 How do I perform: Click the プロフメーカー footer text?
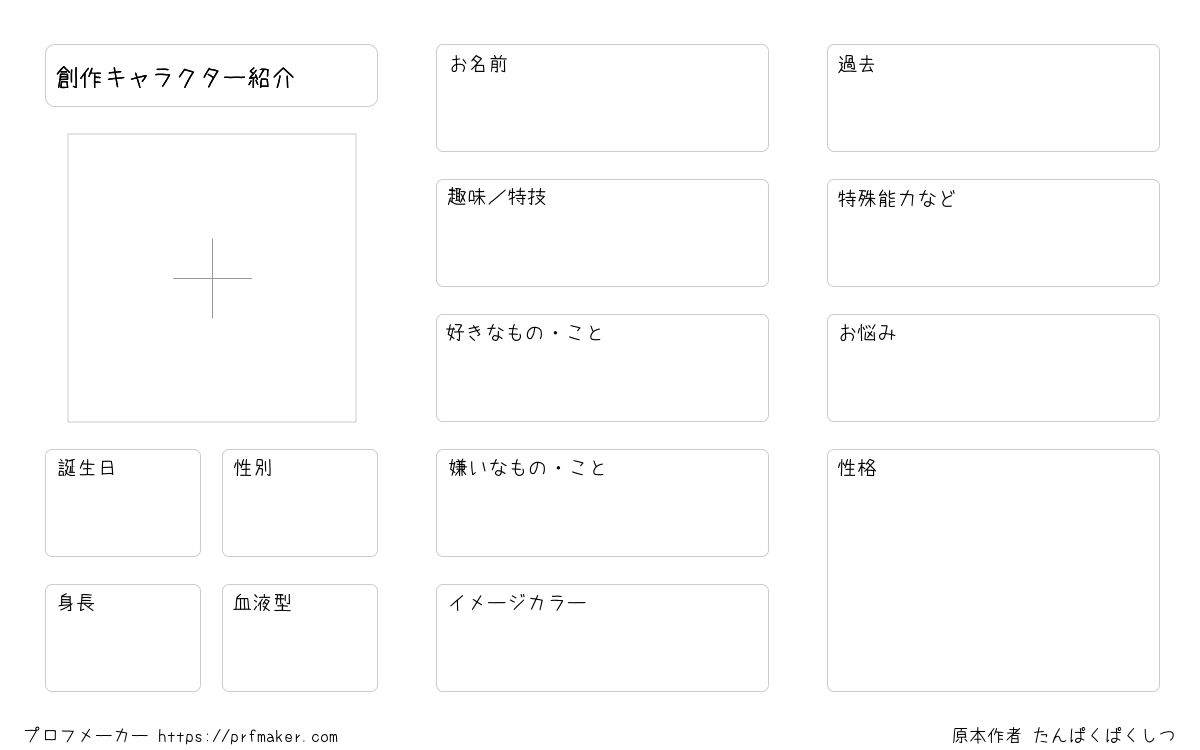[x=86, y=736]
